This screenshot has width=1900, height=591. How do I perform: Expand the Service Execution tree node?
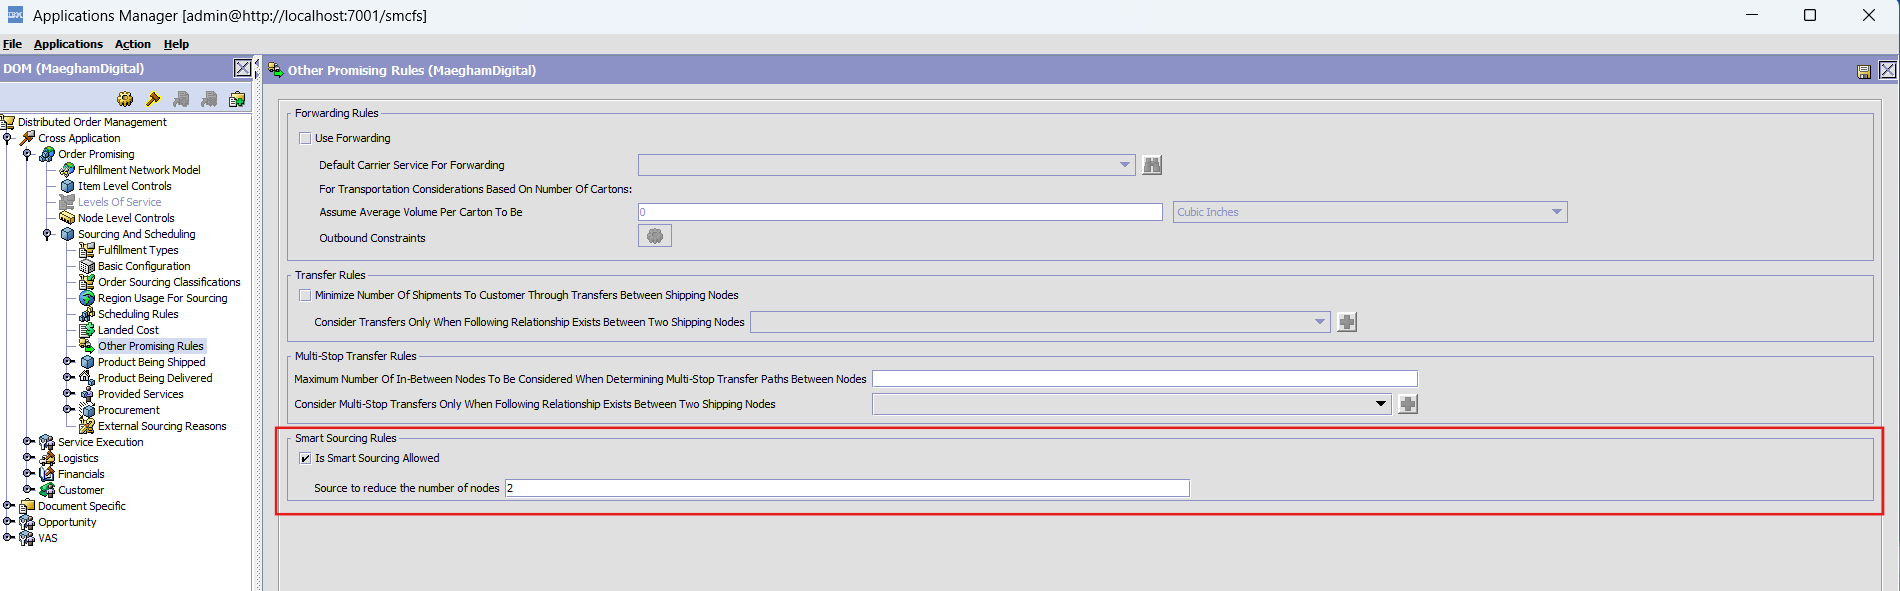tap(28, 442)
